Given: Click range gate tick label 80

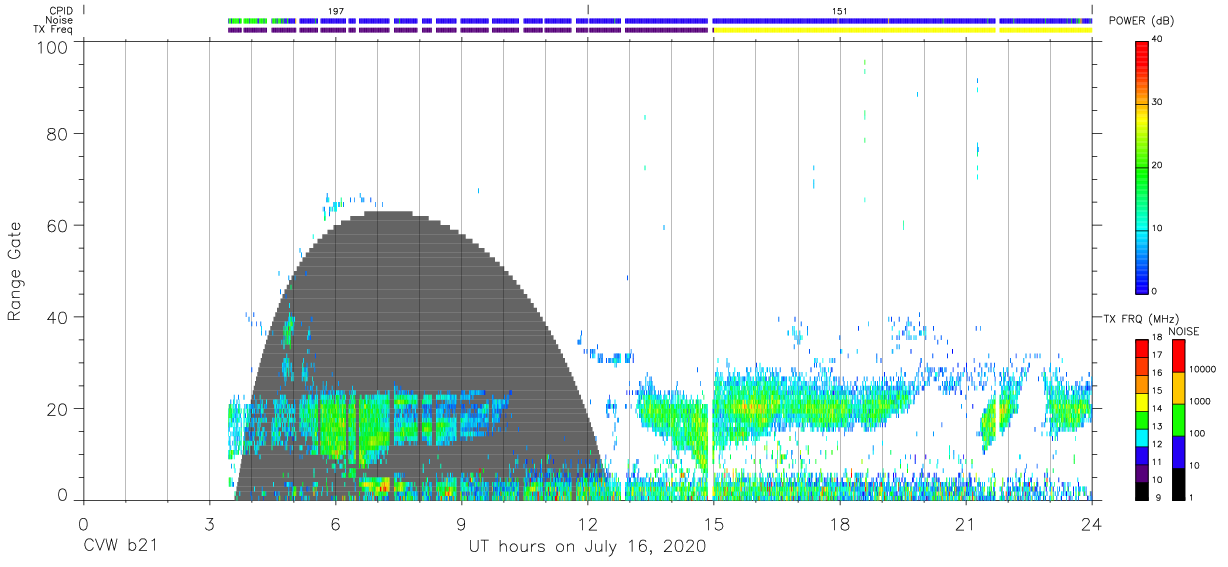Looking at the screenshot, I should 58,133.
